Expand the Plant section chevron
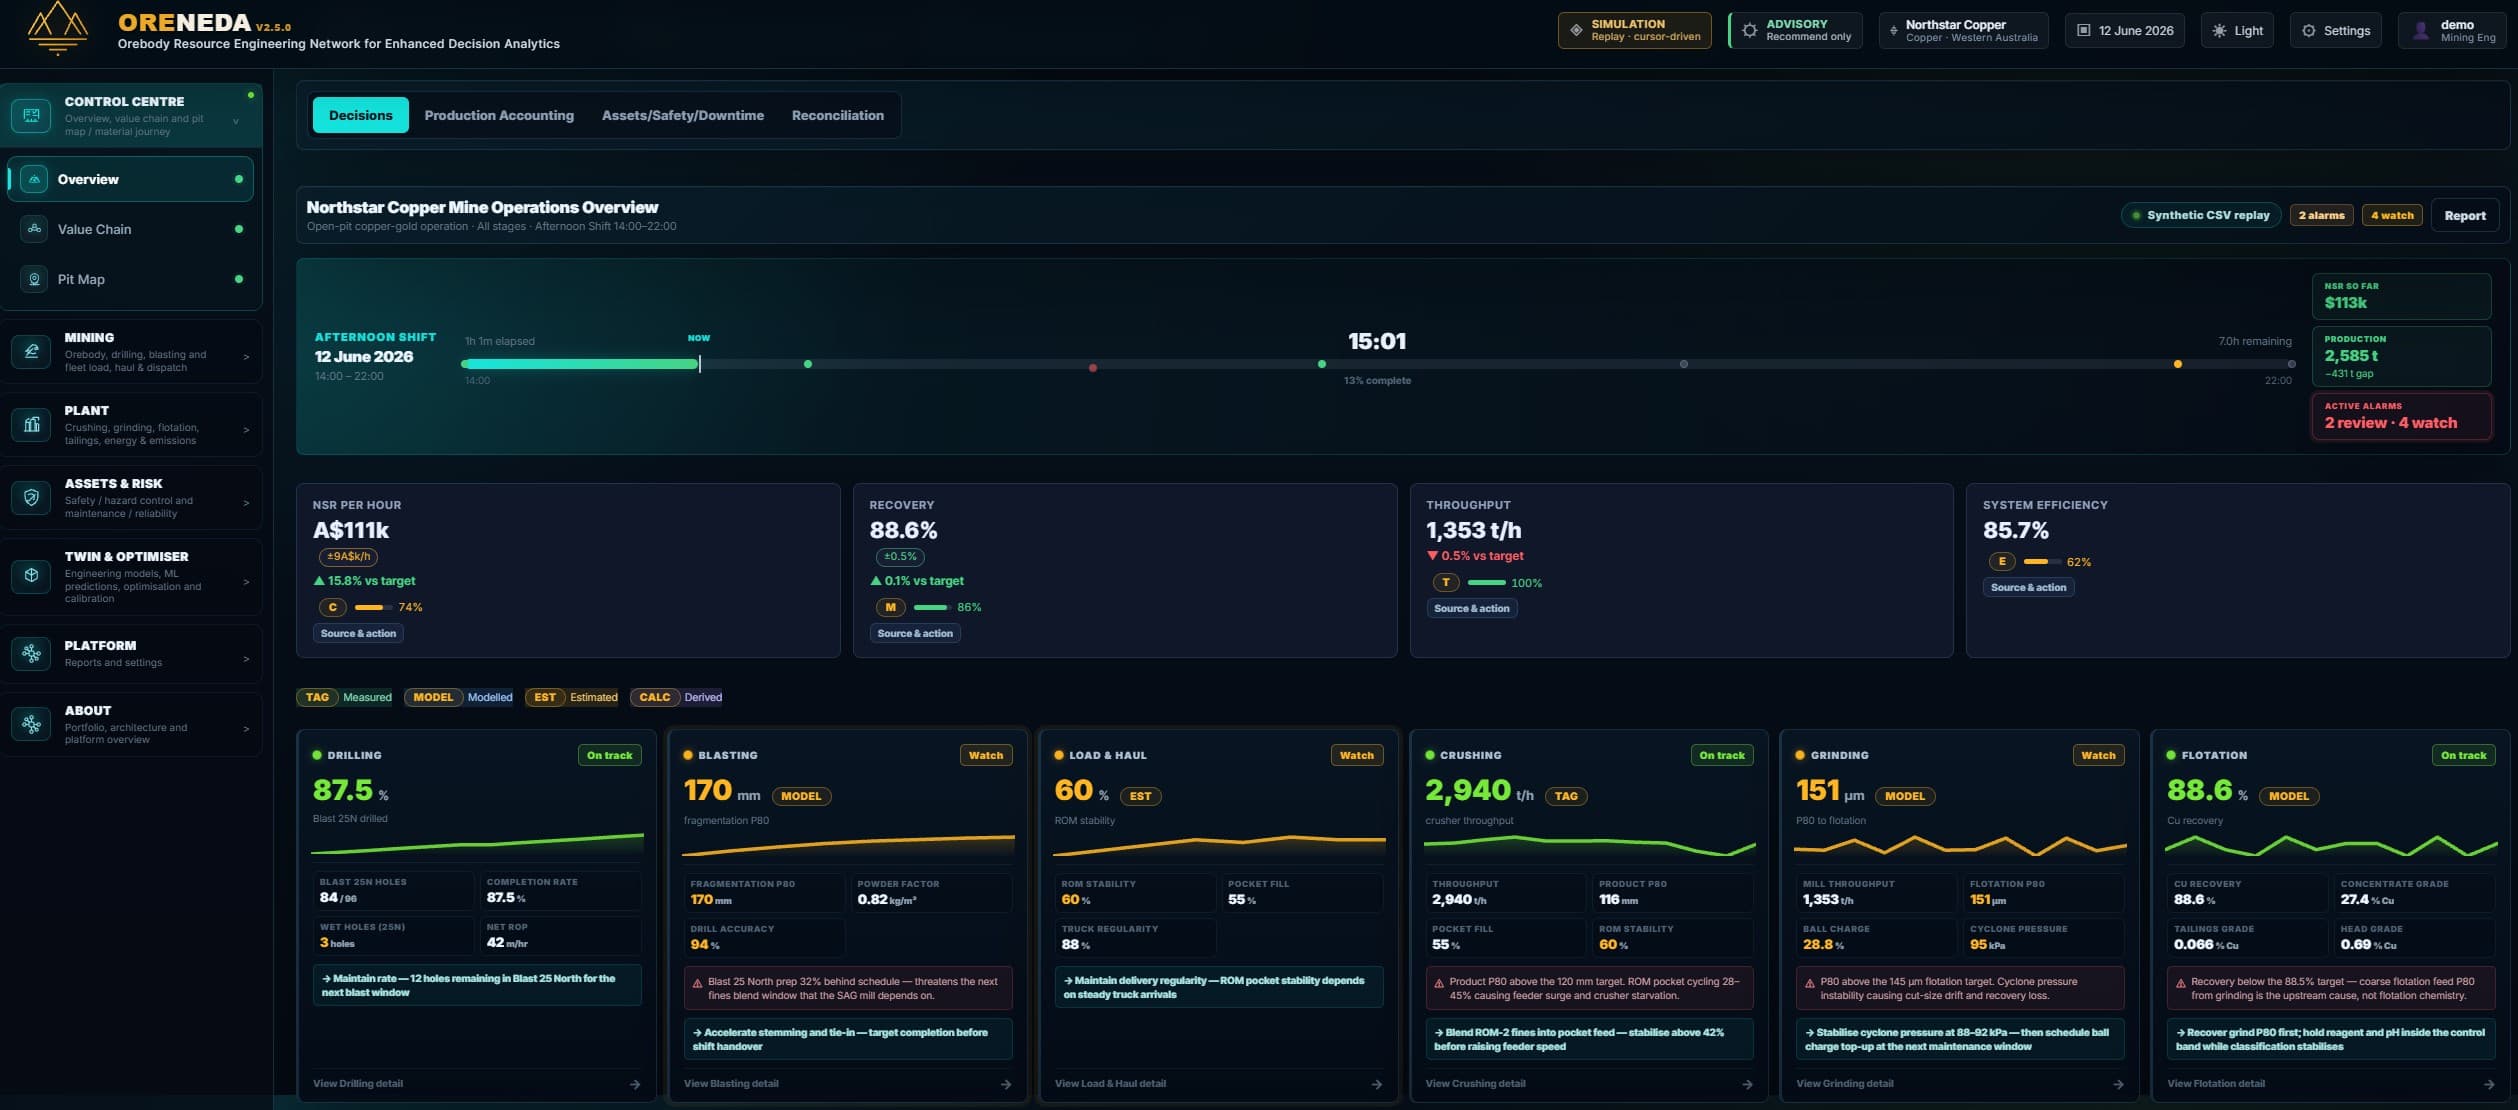The width and height of the screenshot is (2518, 1110). [246, 429]
